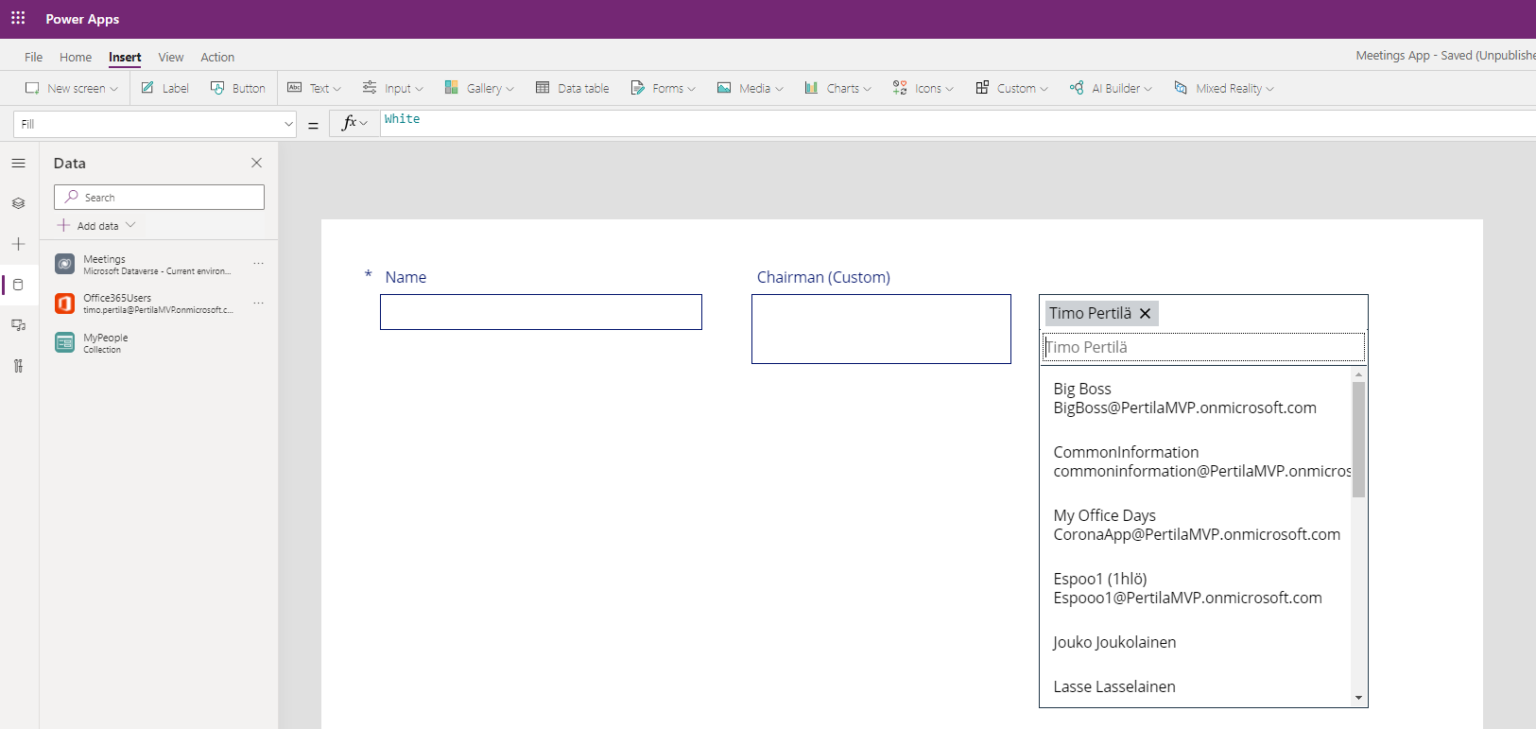Open the Add data menu
Screen dimensions: 1536x729
(x=96, y=225)
